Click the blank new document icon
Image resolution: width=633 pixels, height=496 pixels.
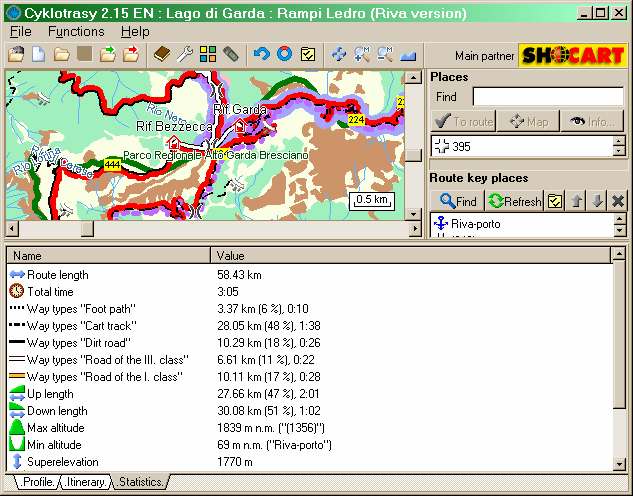coord(39,54)
